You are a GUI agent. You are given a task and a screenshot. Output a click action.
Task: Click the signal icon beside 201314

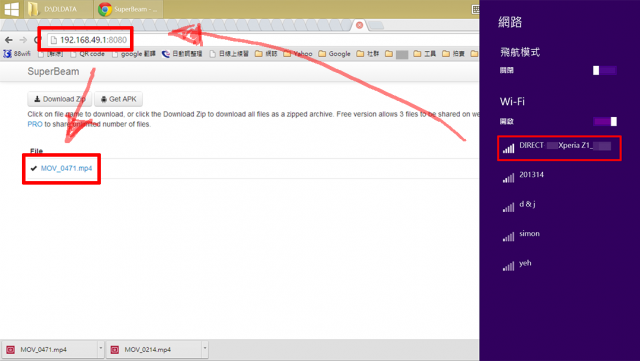508,178
